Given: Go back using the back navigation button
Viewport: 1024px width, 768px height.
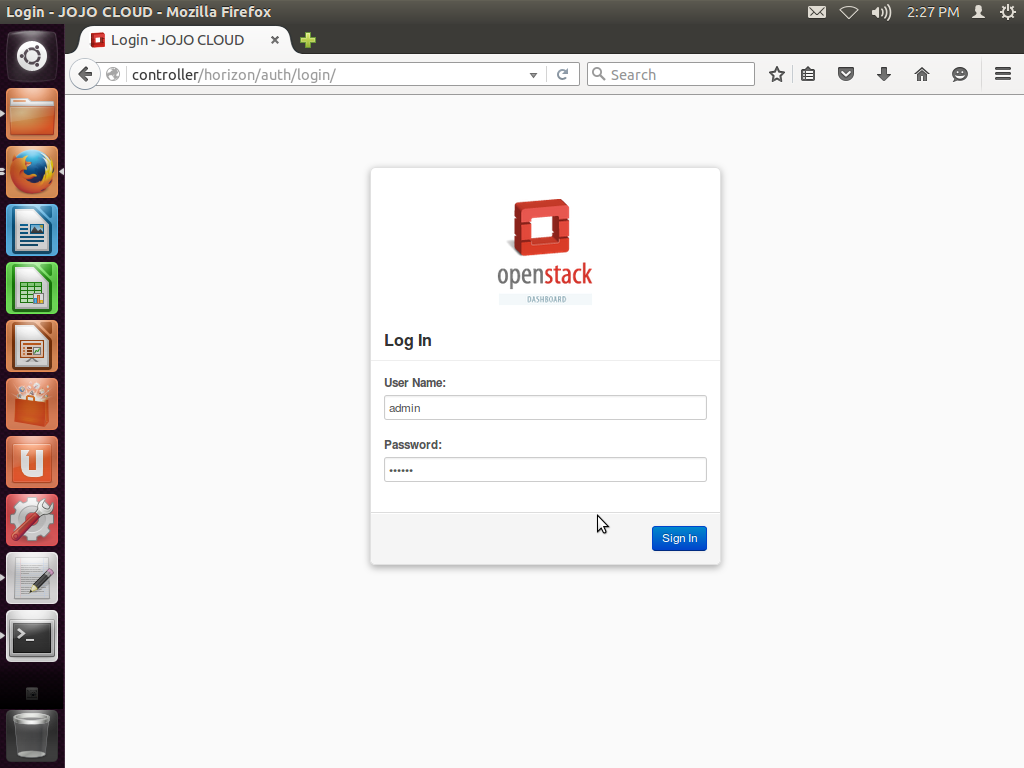Looking at the screenshot, I should point(85,73).
